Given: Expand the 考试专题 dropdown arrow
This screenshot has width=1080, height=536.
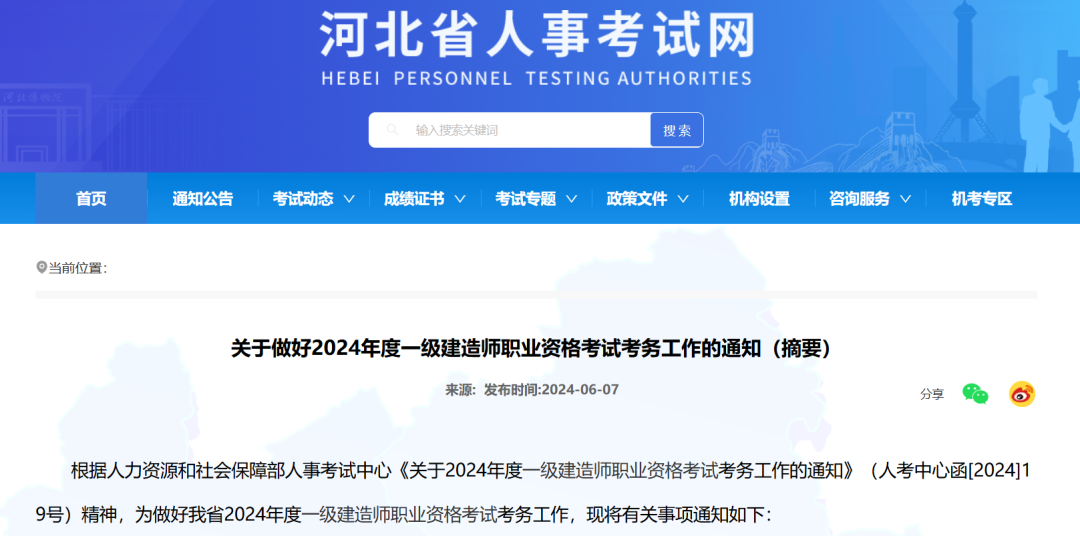Looking at the screenshot, I should click(x=572, y=200).
